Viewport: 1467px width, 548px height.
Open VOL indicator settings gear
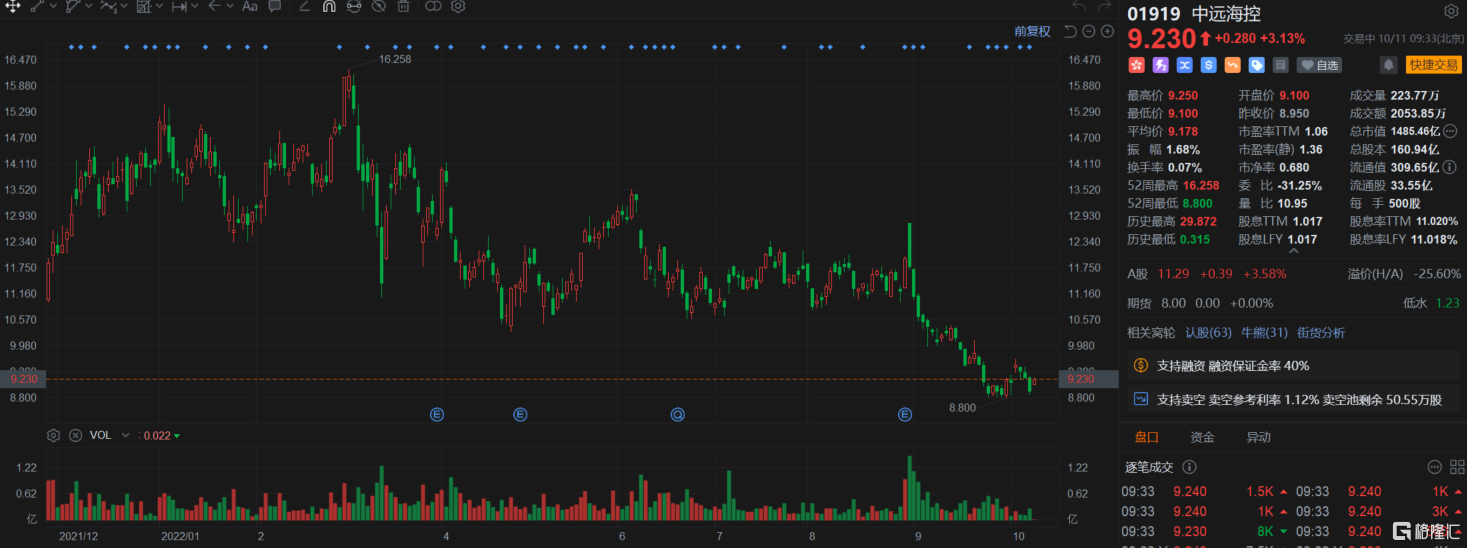54,435
